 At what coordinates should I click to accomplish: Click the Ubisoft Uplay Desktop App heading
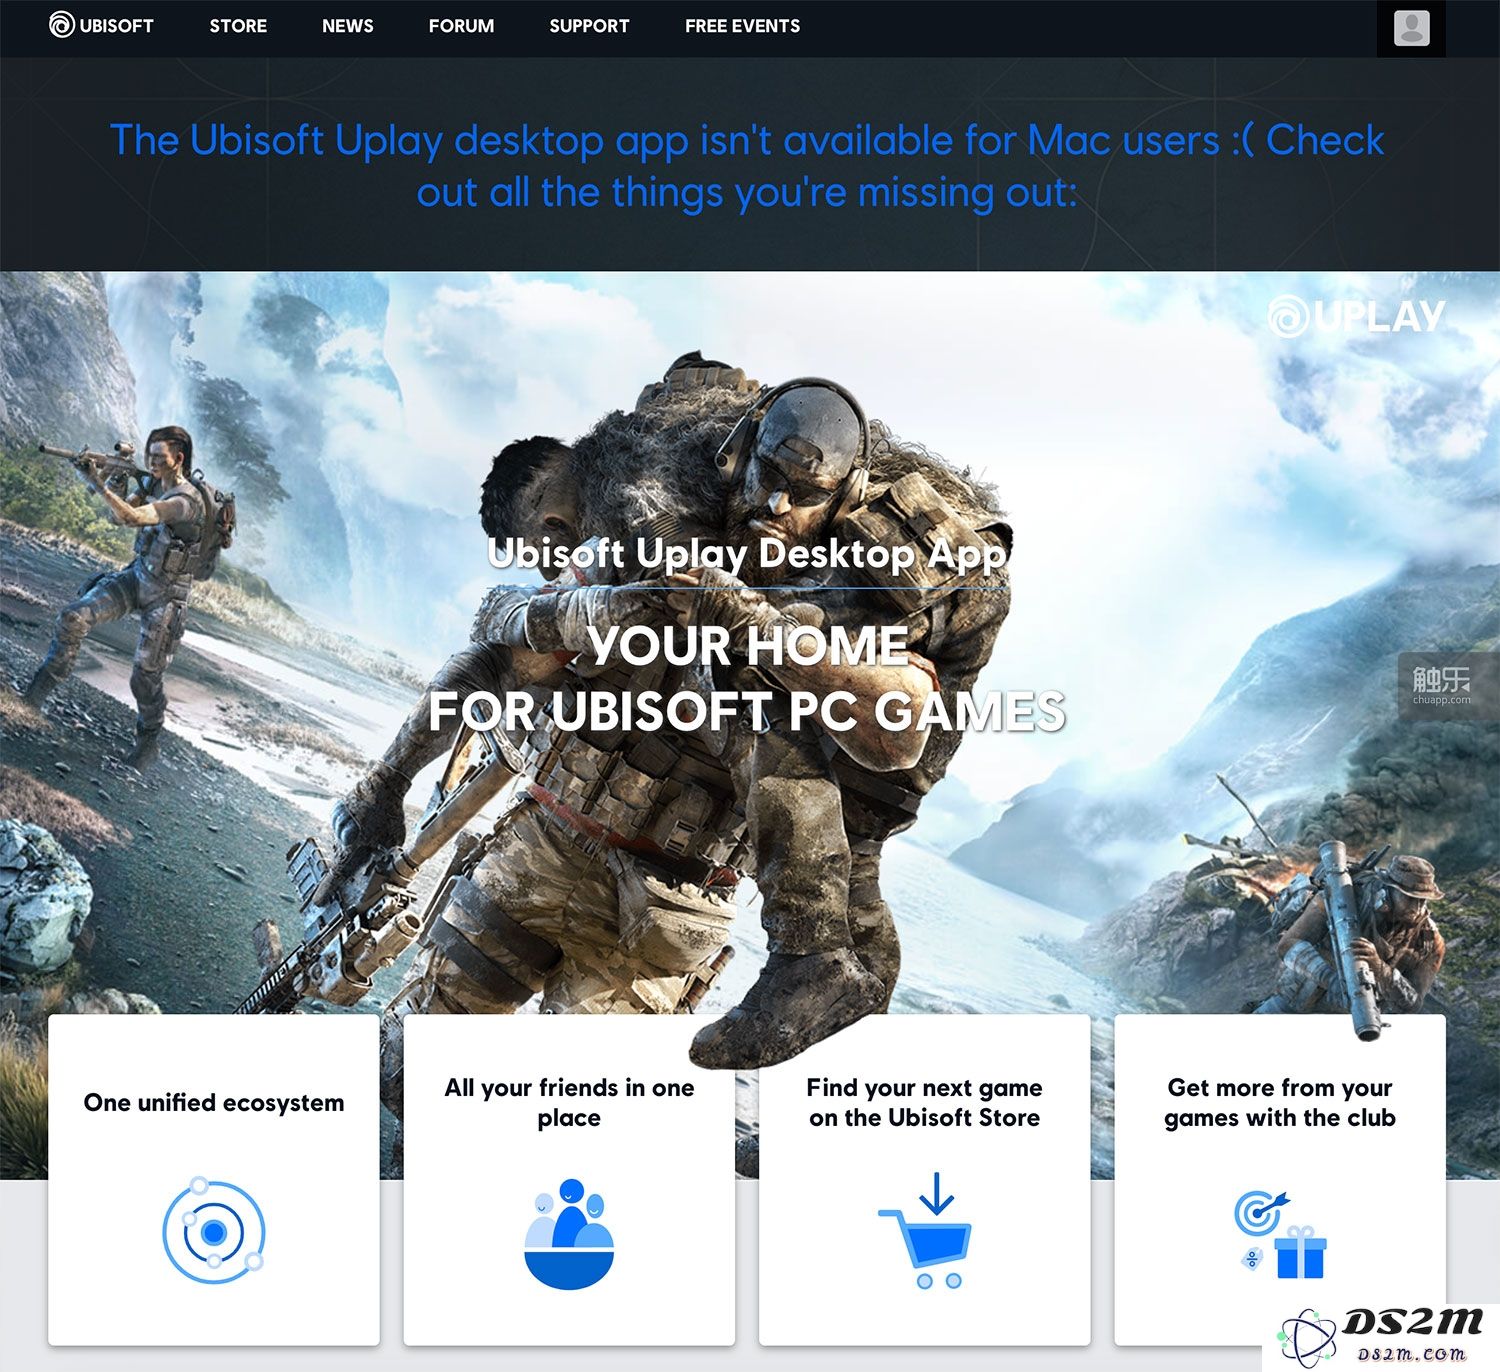747,554
